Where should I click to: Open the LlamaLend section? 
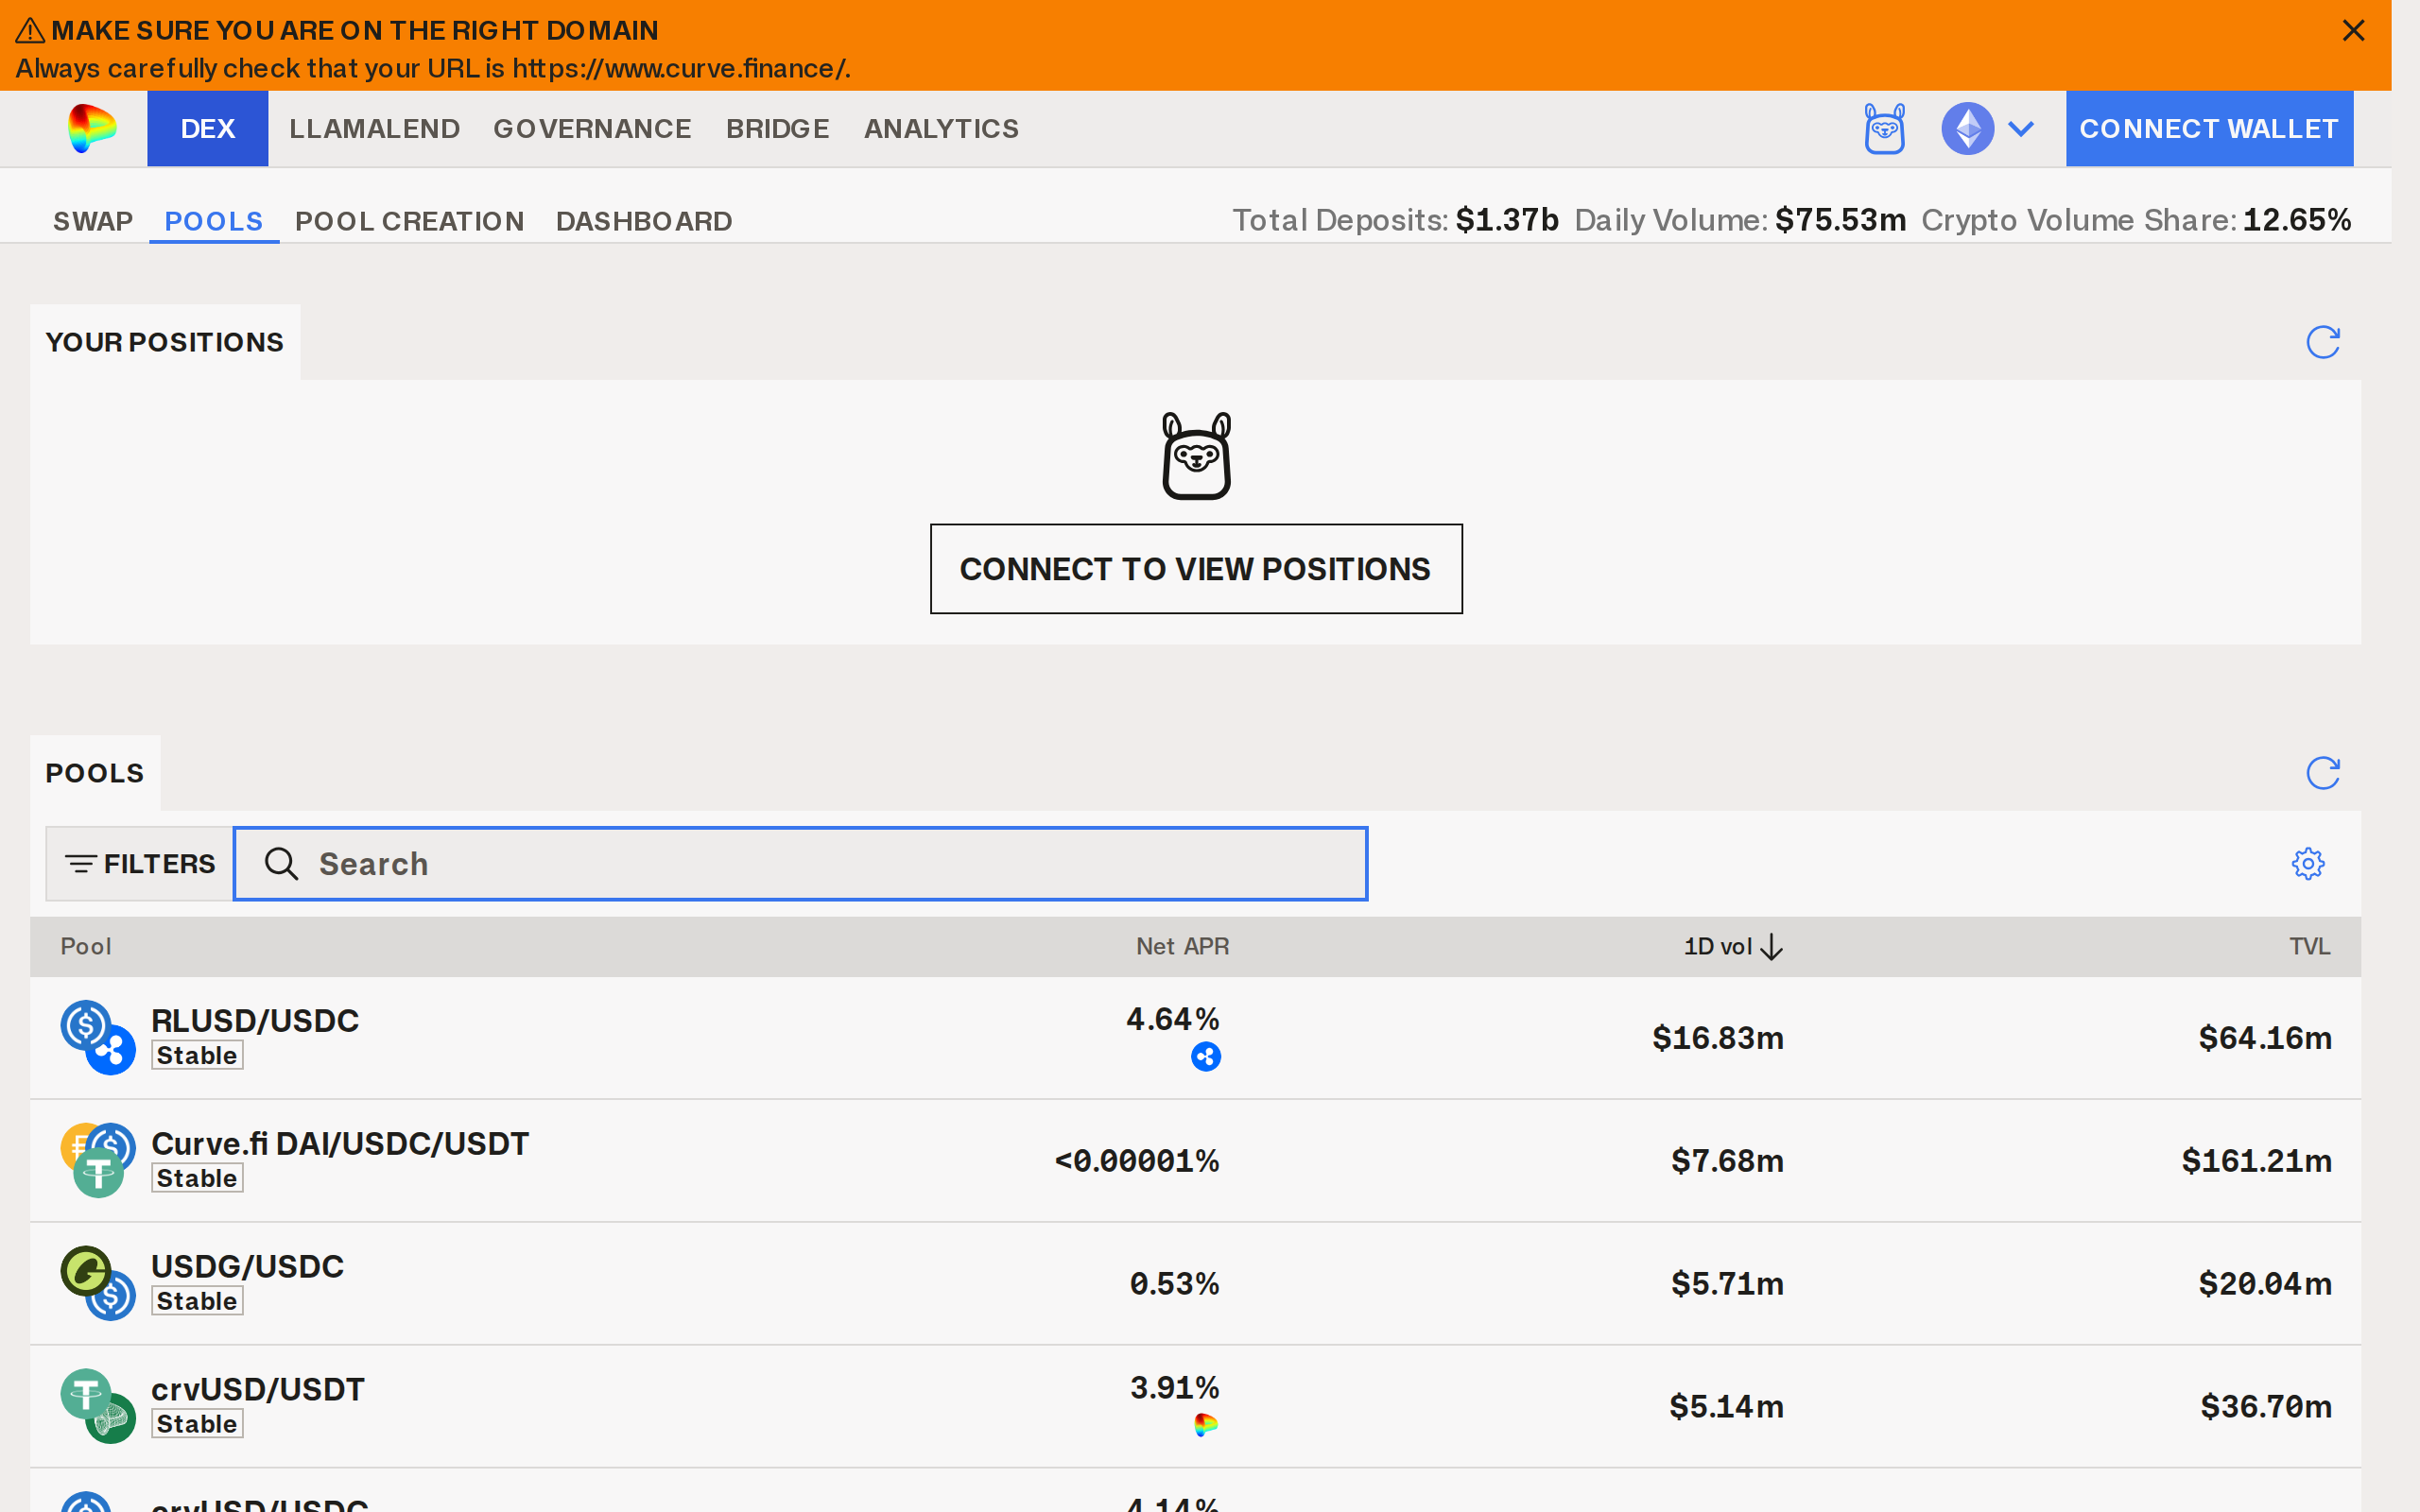point(375,129)
